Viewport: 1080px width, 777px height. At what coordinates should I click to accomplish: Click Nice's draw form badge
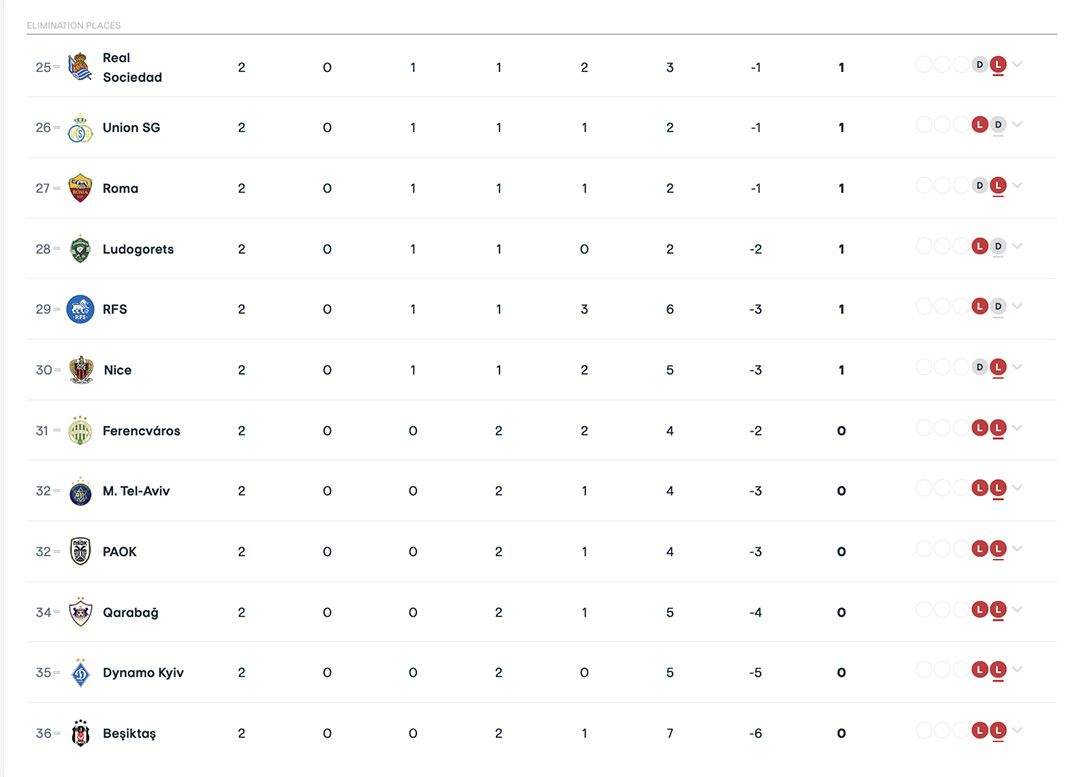(x=980, y=368)
